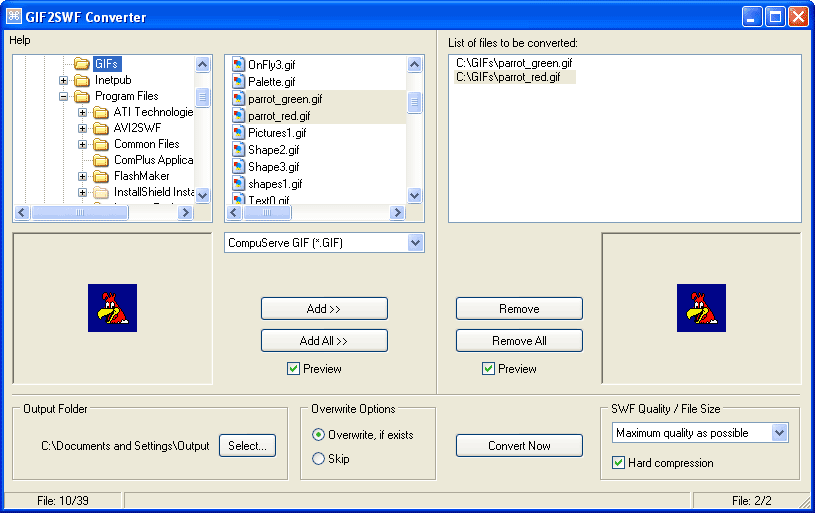The width and height of the screenshot is (815, 513).
Task: Click the GIF2SWF title bar app icon
Action: coord(14,17)
